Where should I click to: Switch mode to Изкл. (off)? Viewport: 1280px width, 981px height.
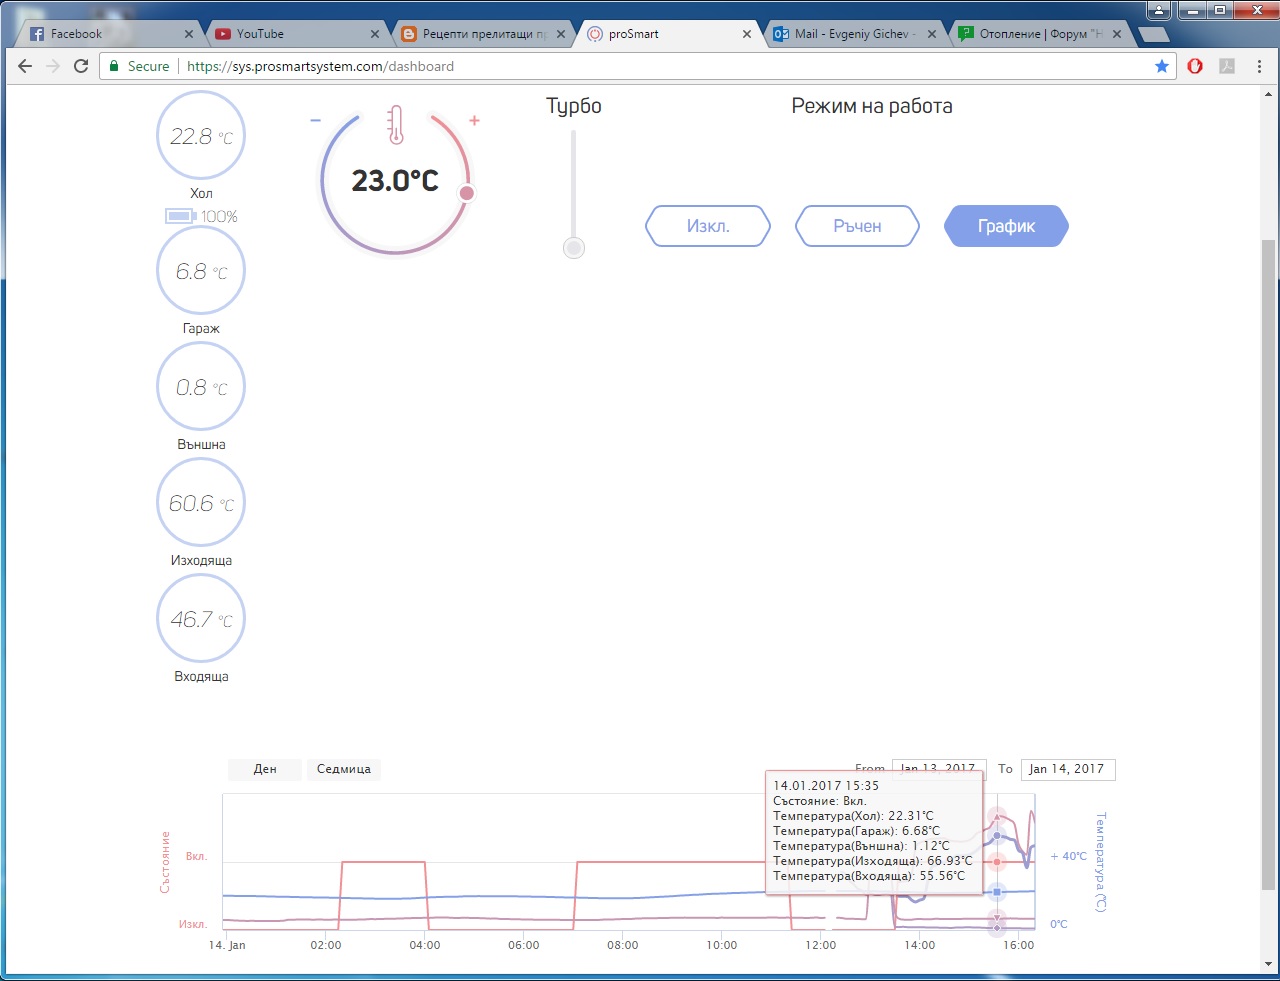[x=708, y=226]
